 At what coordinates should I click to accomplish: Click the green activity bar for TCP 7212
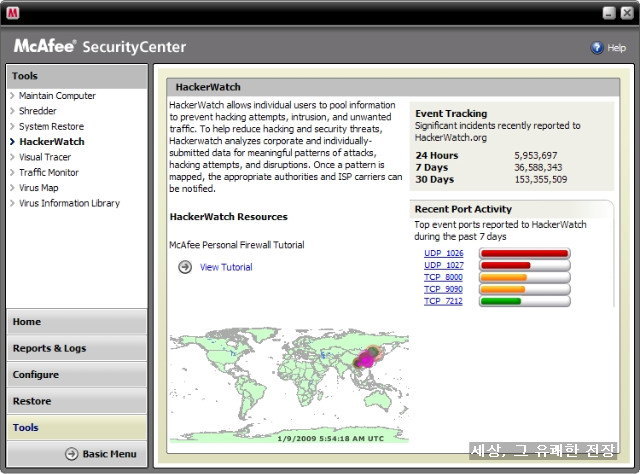pos(524,301)
